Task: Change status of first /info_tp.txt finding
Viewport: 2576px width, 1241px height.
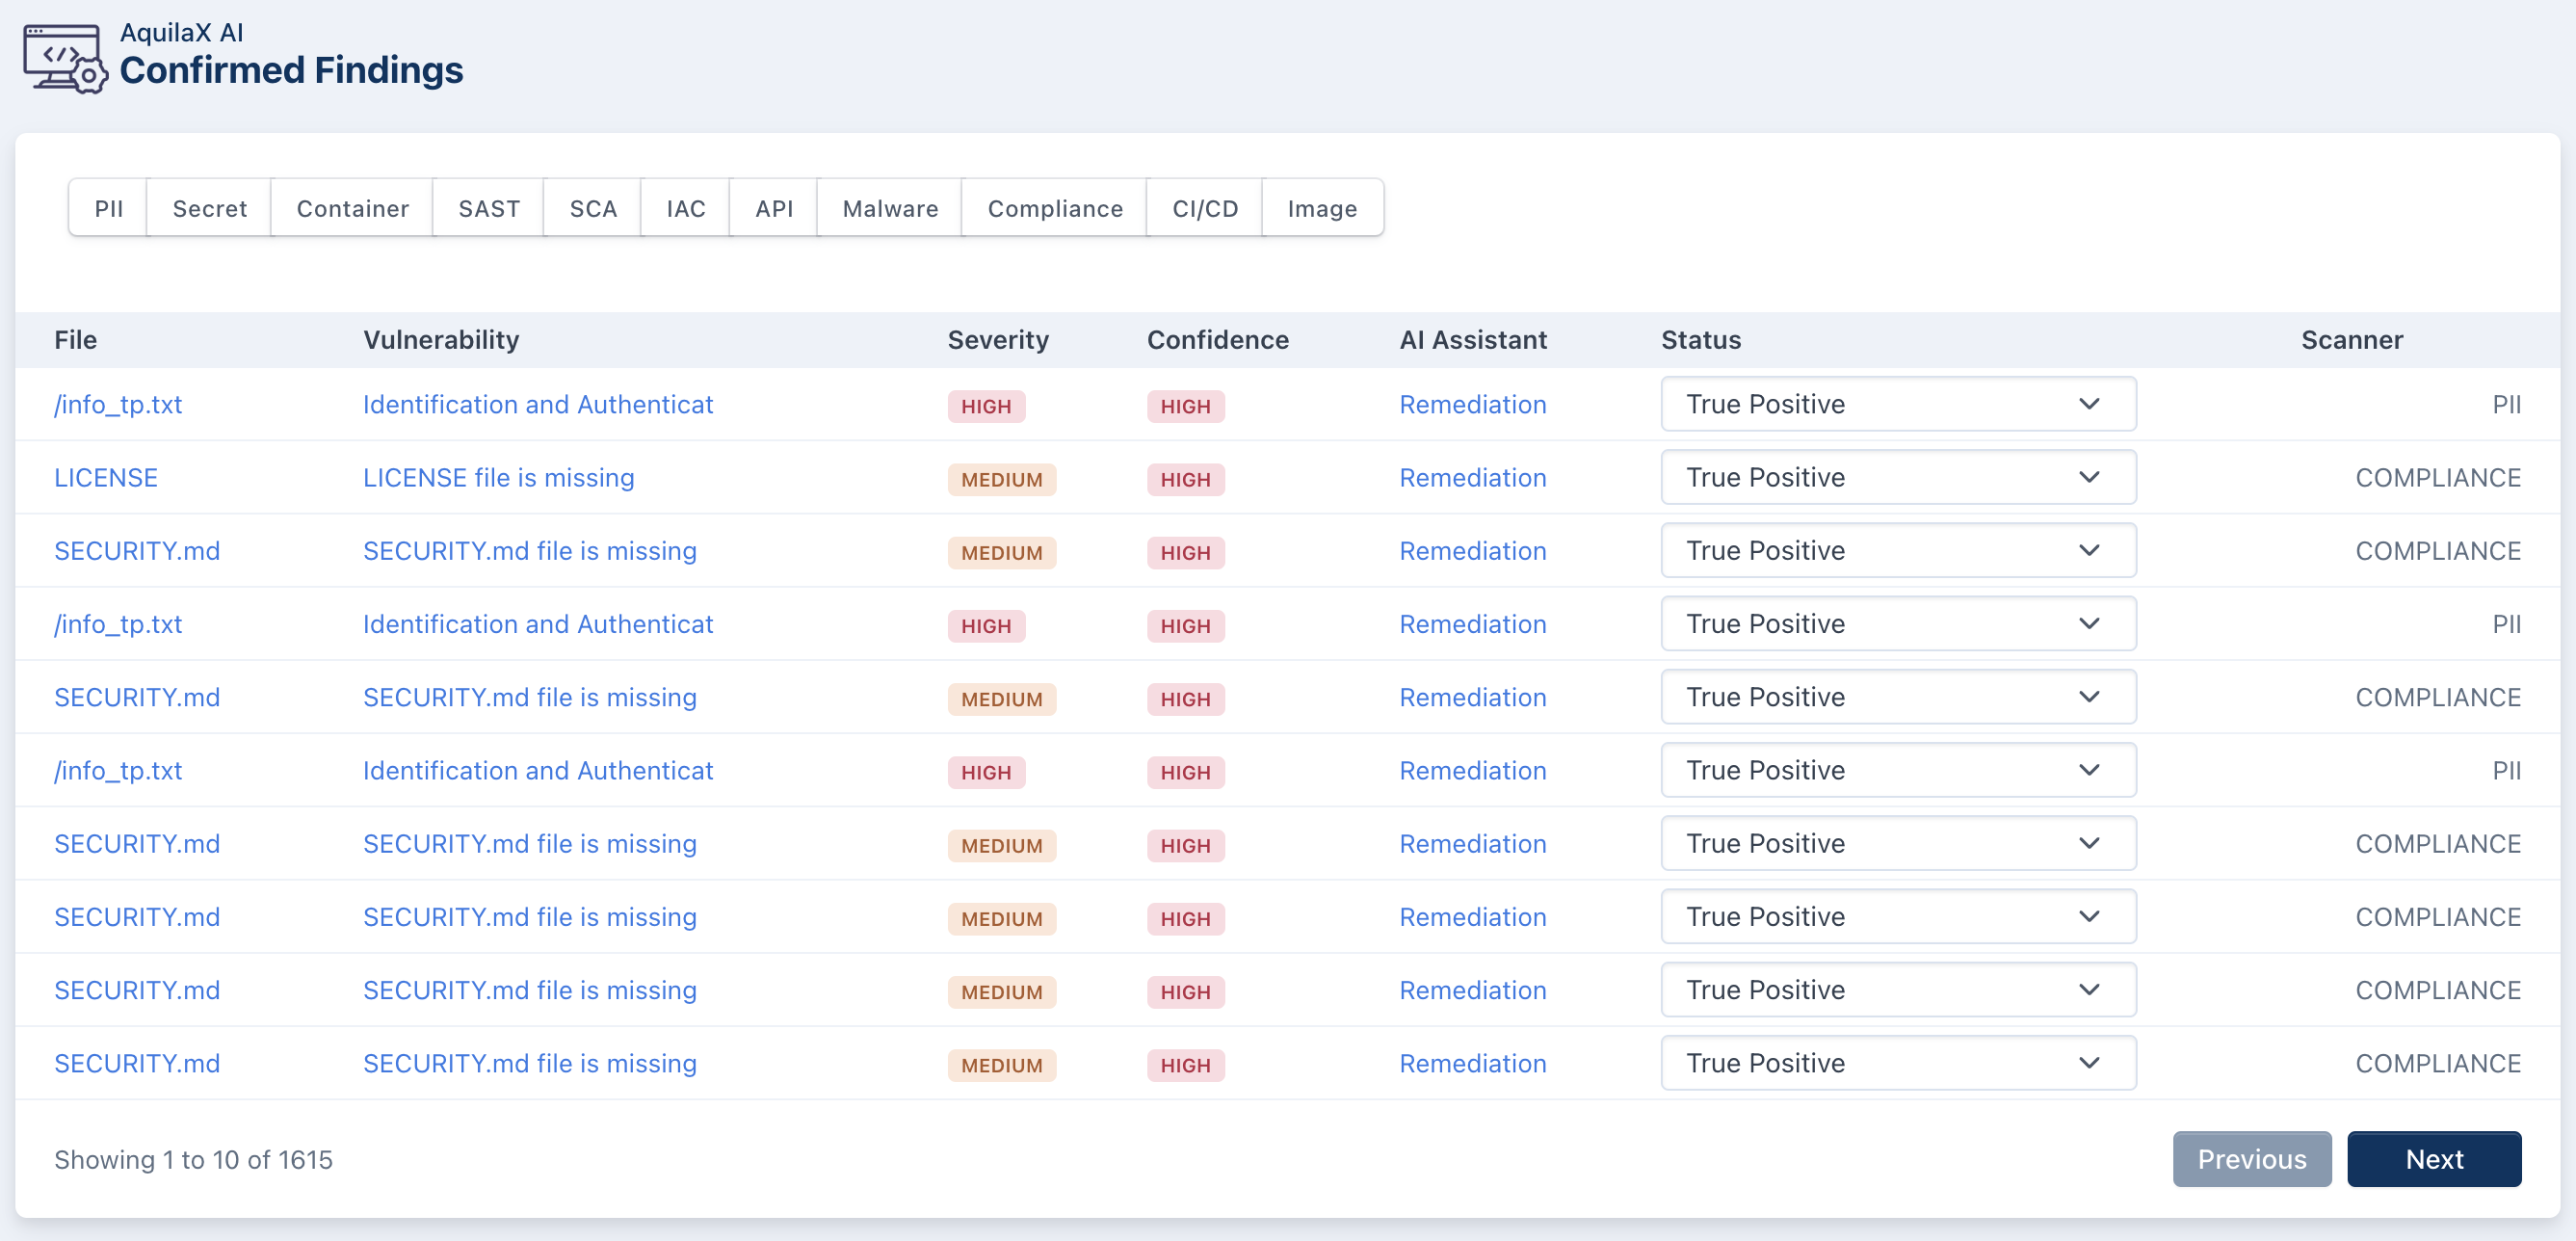Action: click(1897, 404)
